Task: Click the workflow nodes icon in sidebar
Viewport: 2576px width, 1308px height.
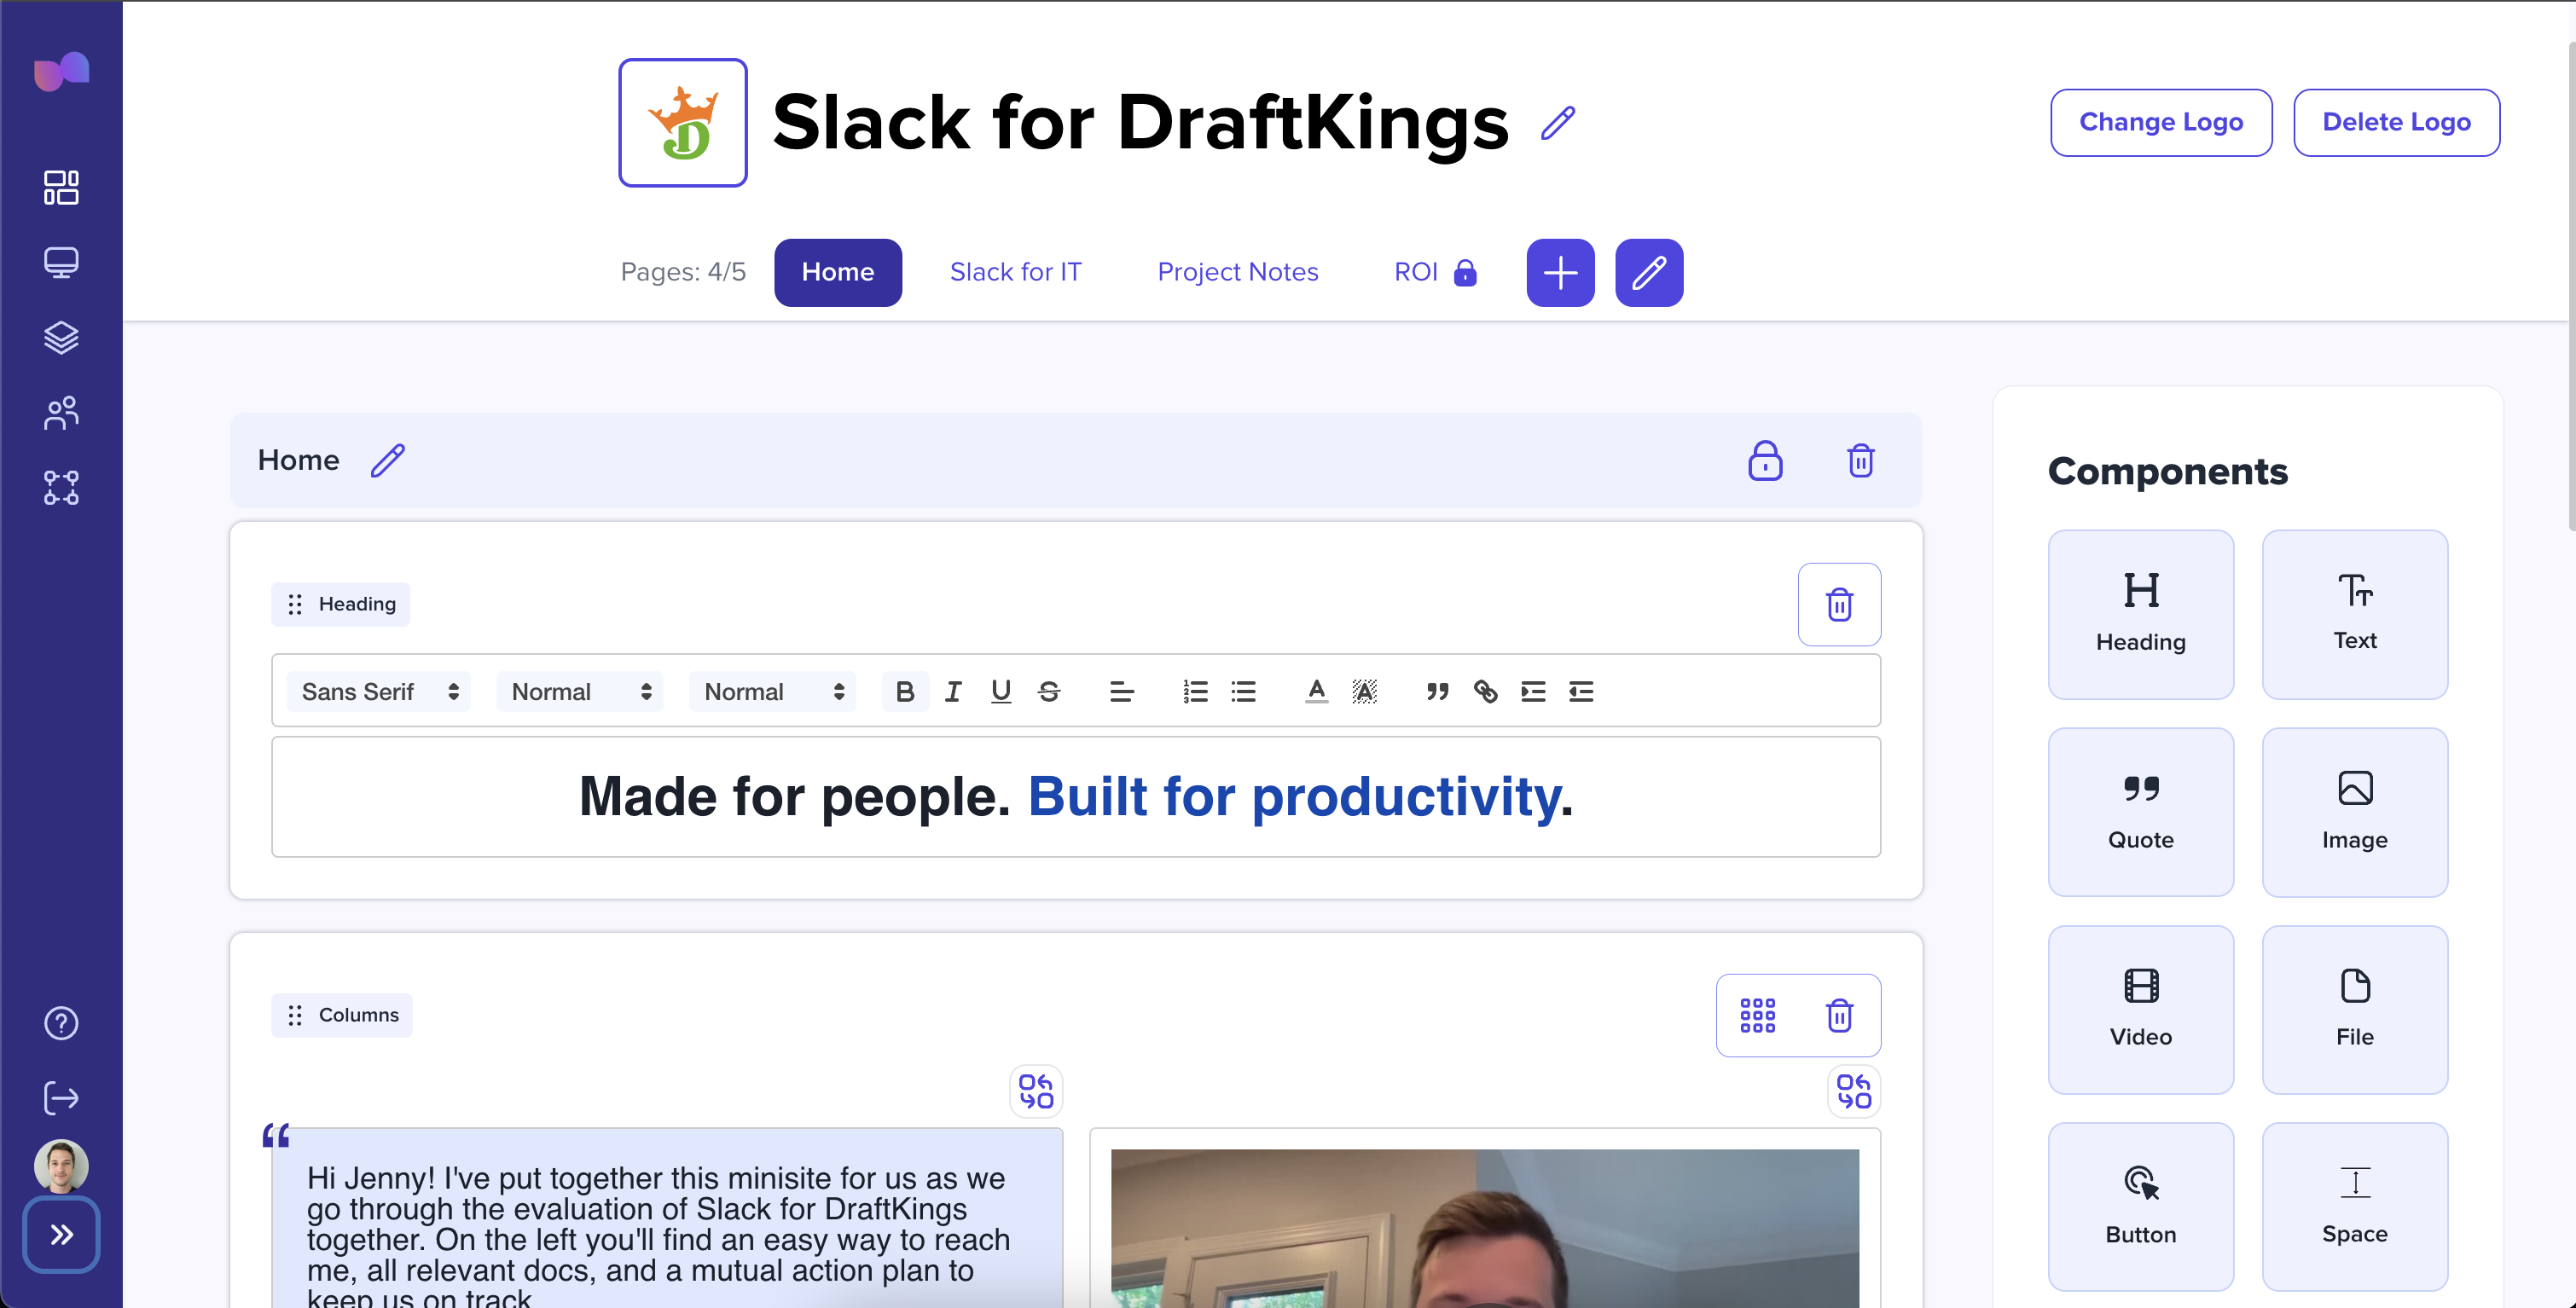Action: point(61,488)
